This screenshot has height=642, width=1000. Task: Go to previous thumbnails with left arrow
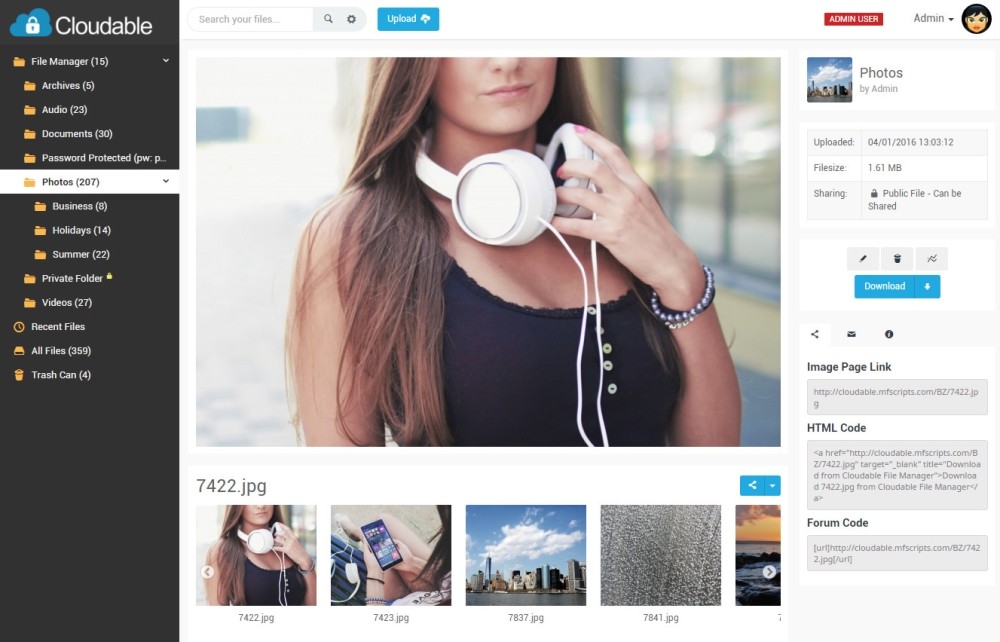(x=207, y=572)
